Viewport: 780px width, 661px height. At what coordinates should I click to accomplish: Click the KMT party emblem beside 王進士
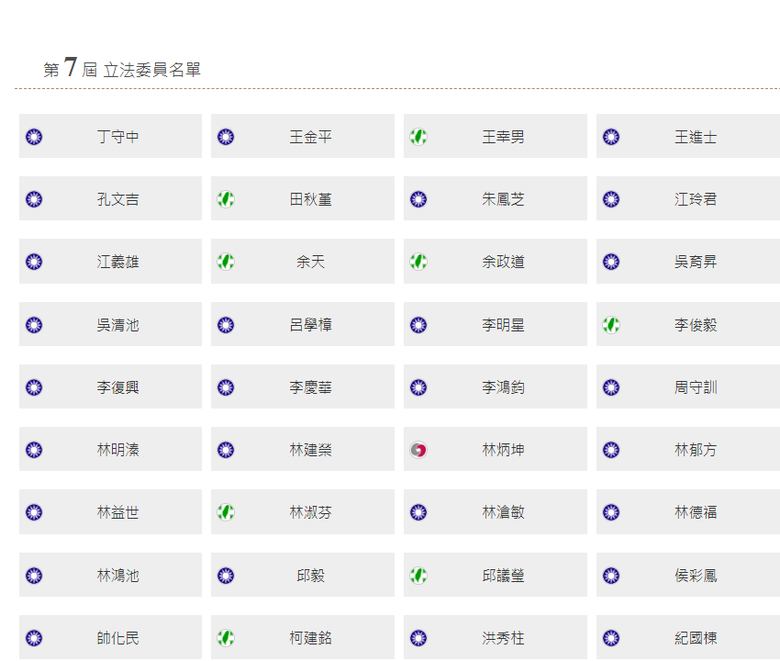coord(611,137)
